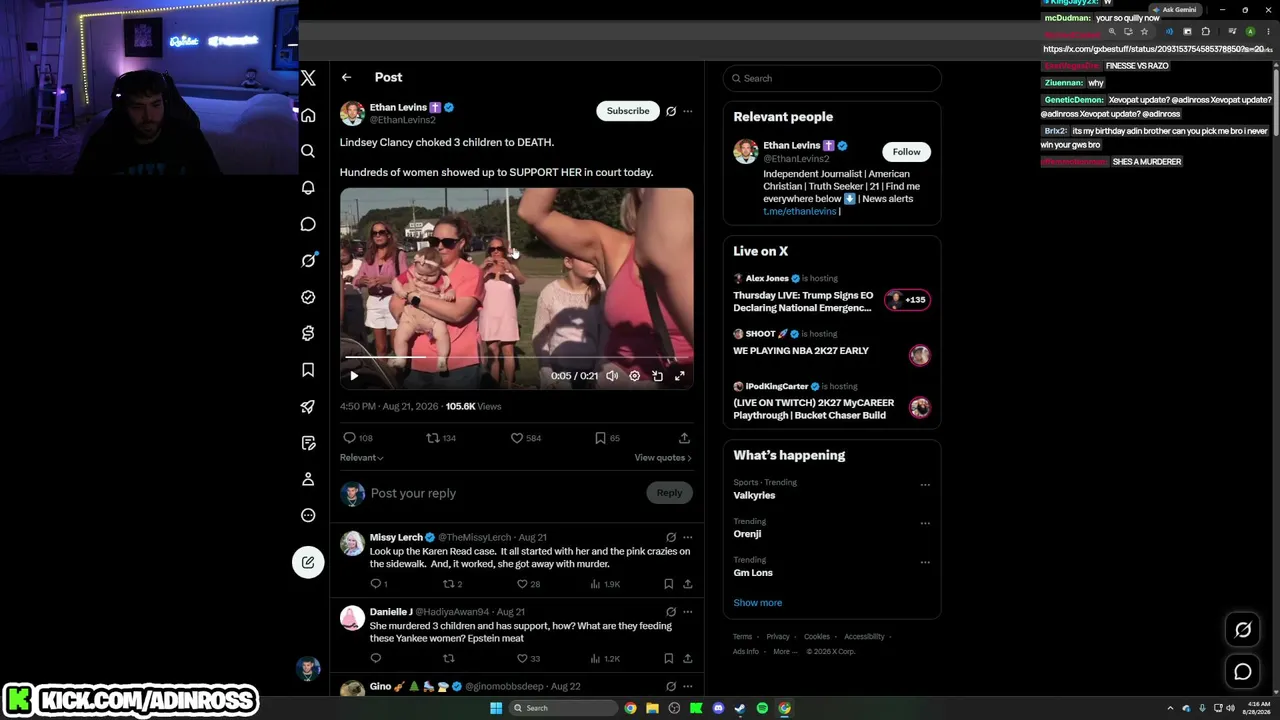
Task: Open three-dot menu on Danielle J's reply
Action: pos(687,612)
